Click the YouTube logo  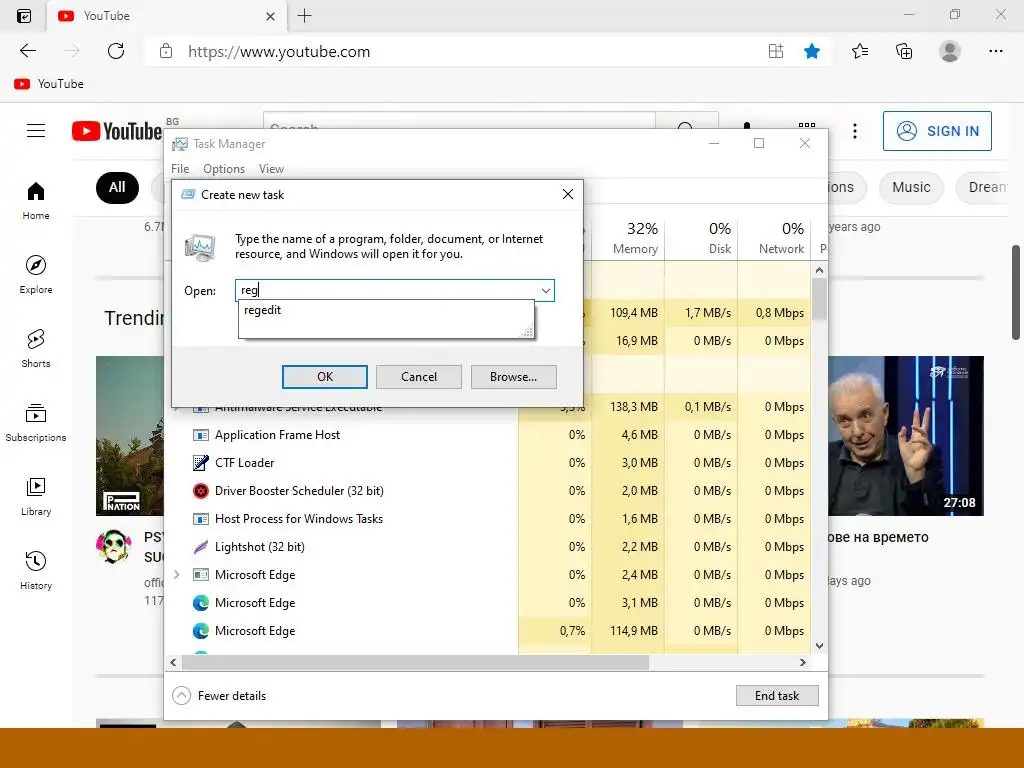pos(116,131)
